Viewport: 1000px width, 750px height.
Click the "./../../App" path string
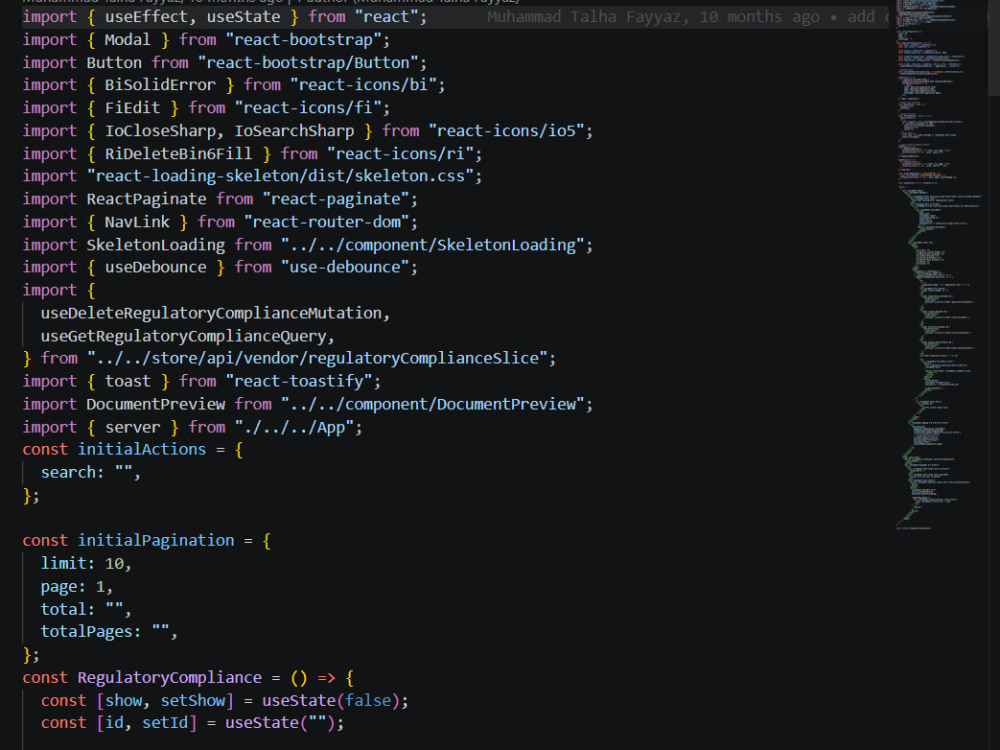pyautogui.click(x=294, y=427)
